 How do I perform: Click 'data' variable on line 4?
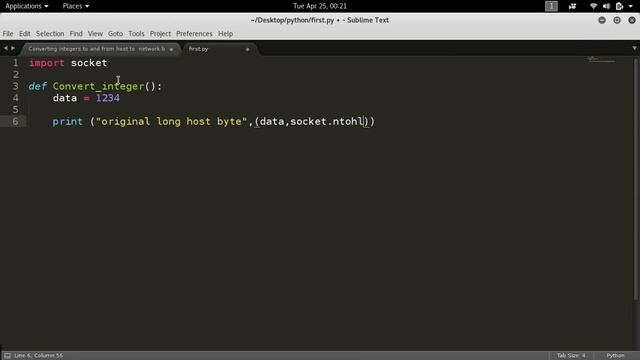coord(65,98)
